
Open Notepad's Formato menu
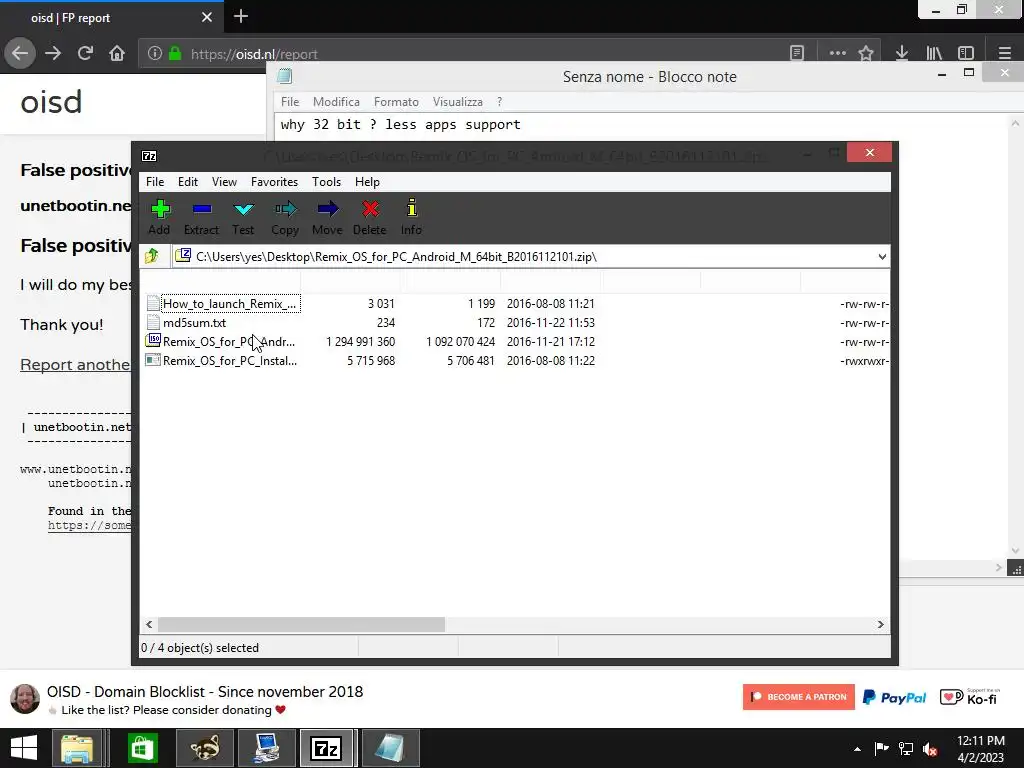click(396, 102)
